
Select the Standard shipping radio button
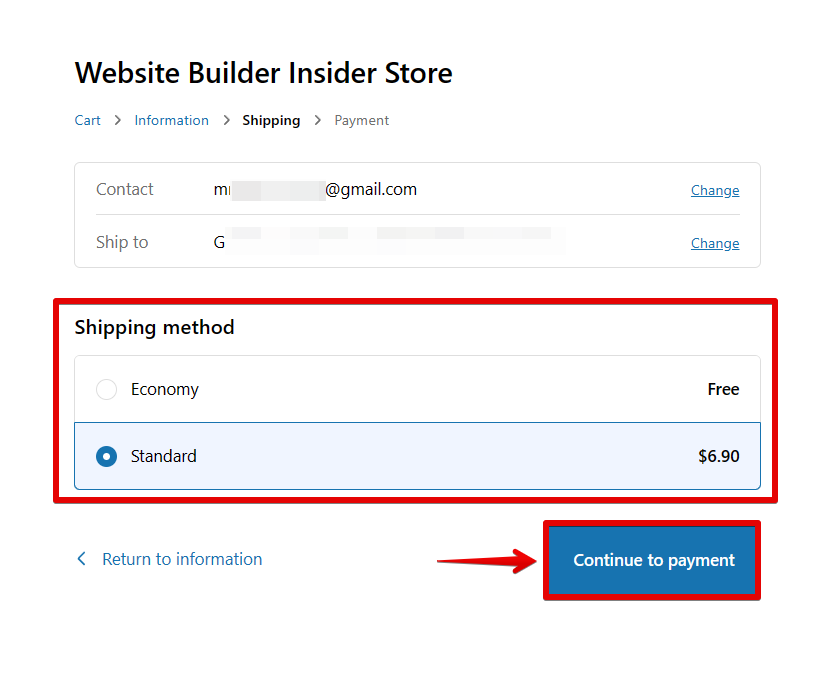point(106,456)
